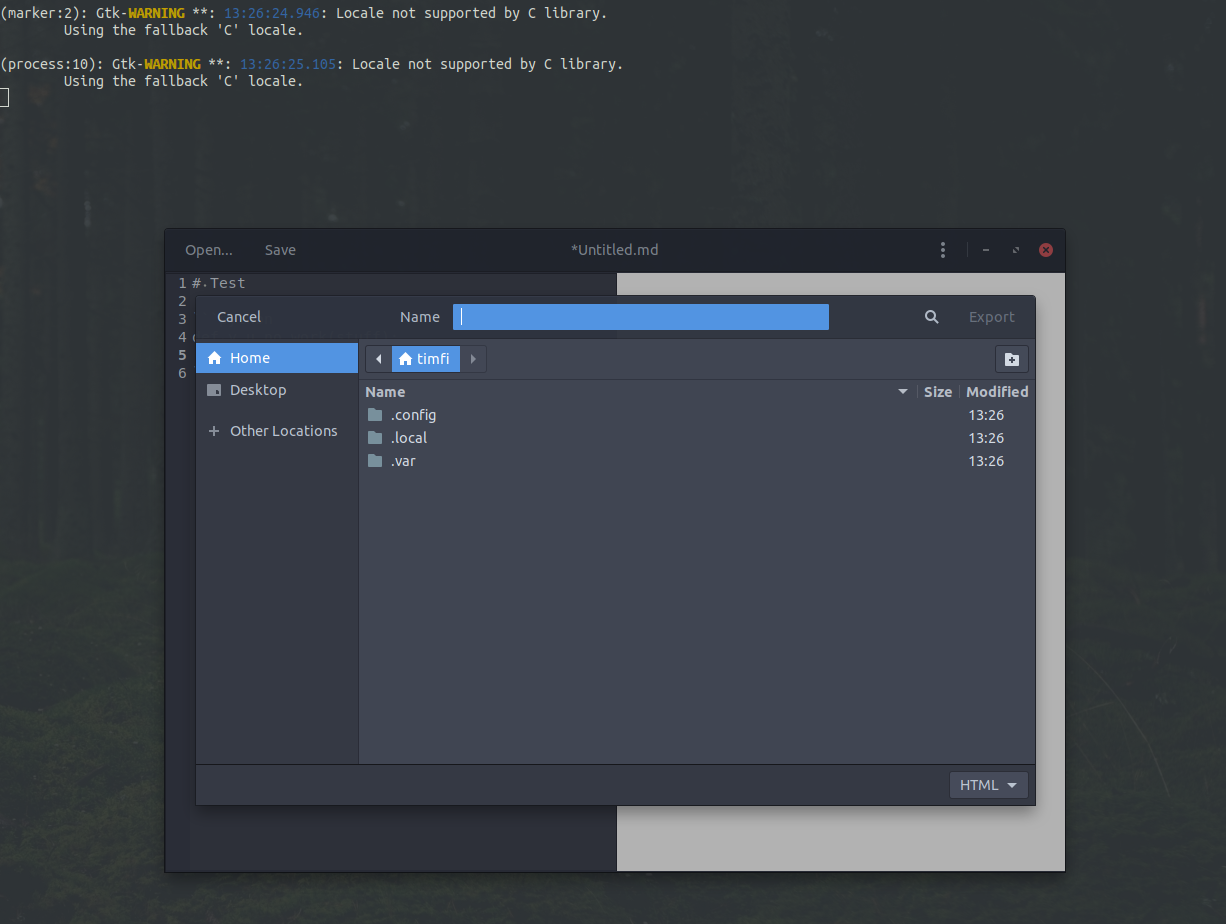Sort files by Size column header
1226x924 pixels.
pos(938,392)
